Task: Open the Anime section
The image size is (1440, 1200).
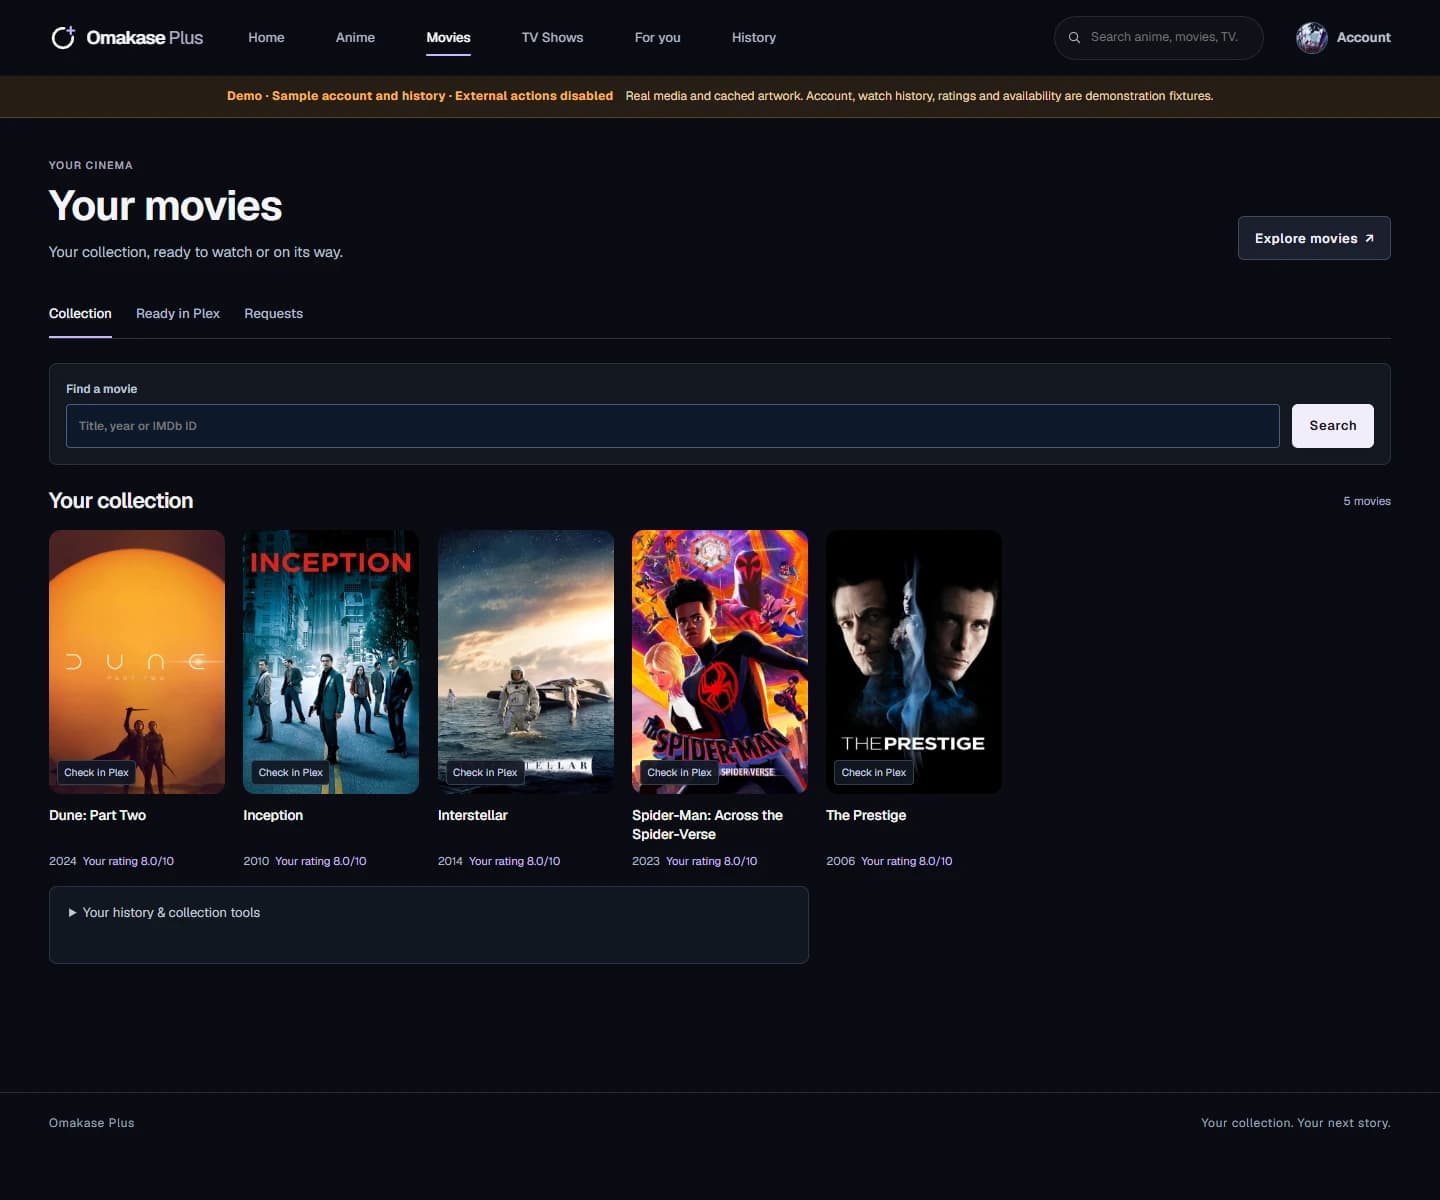Action: (355, 37)
